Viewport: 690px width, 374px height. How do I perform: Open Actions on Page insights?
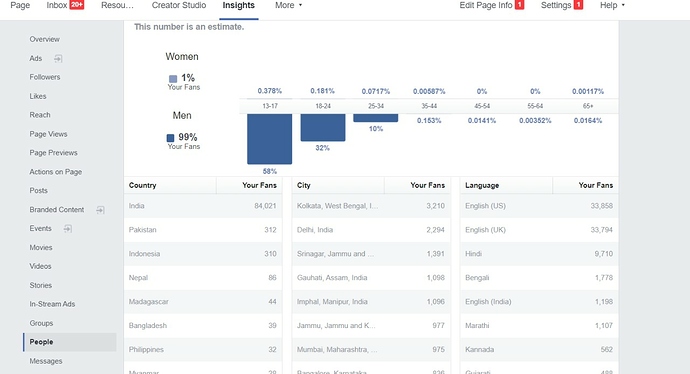[x=55, y=172]
